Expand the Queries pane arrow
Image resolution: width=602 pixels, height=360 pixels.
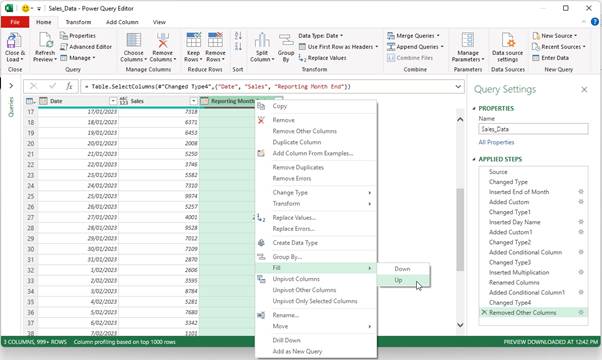tap(11, 86)
